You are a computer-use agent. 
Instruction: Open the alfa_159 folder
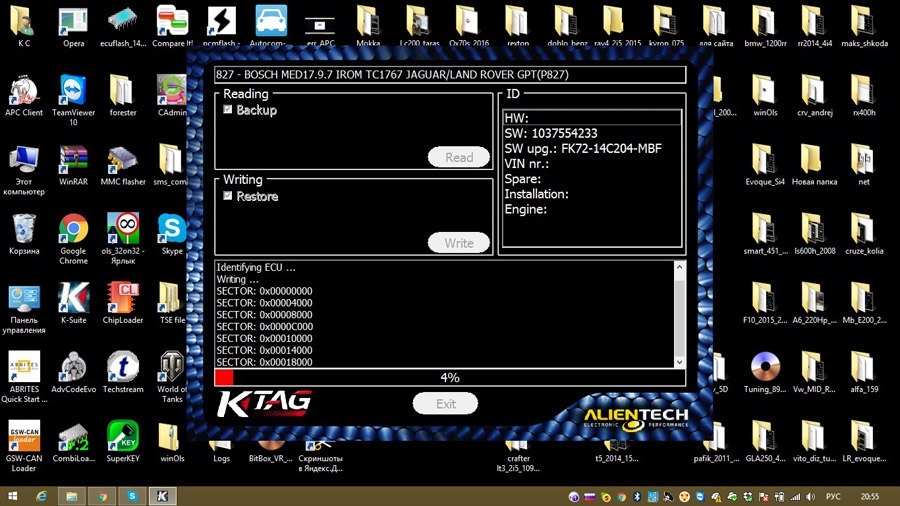point(864,372)
